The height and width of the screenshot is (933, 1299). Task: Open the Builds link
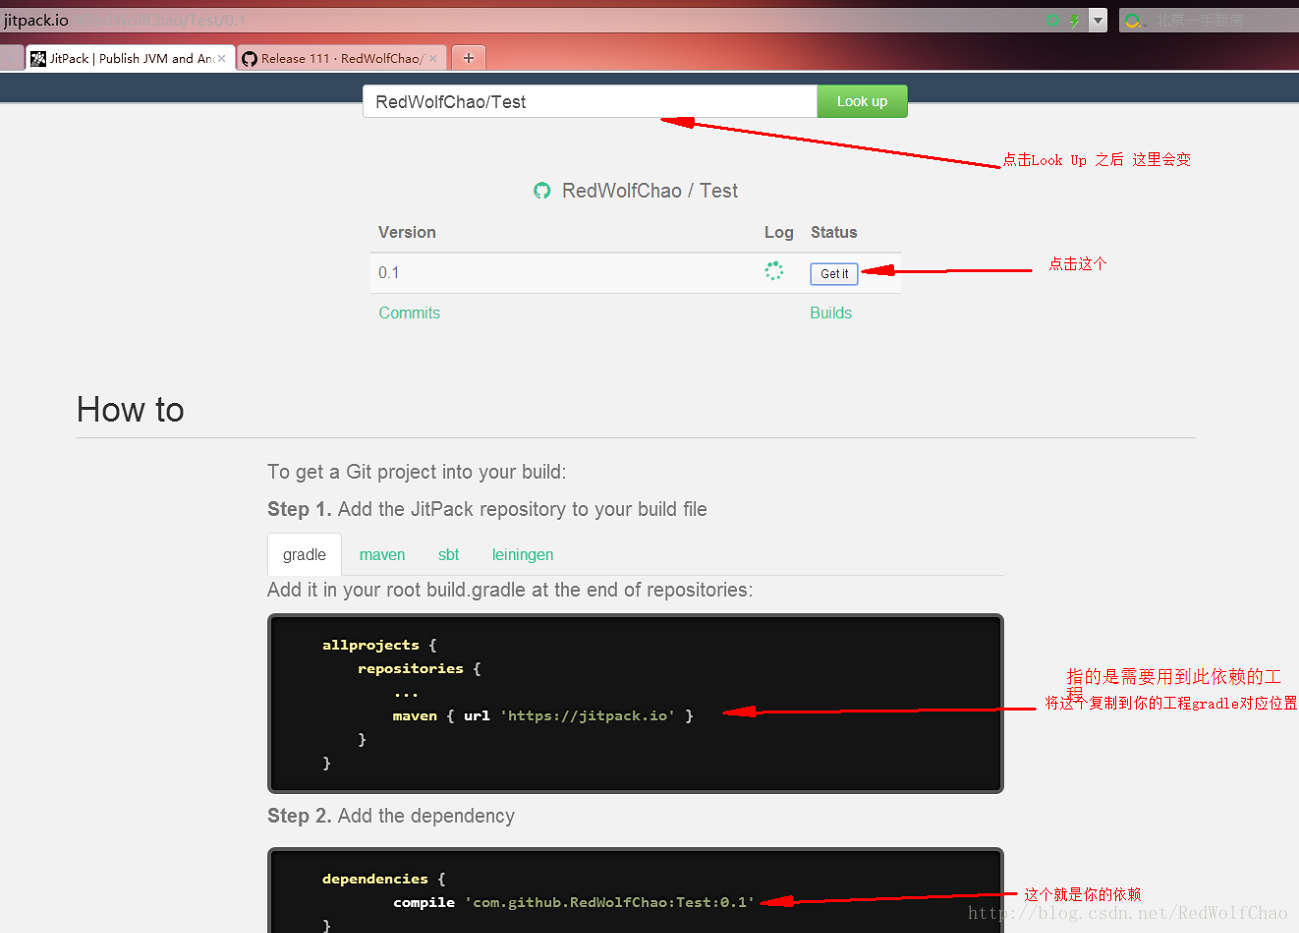coord(831,313)
